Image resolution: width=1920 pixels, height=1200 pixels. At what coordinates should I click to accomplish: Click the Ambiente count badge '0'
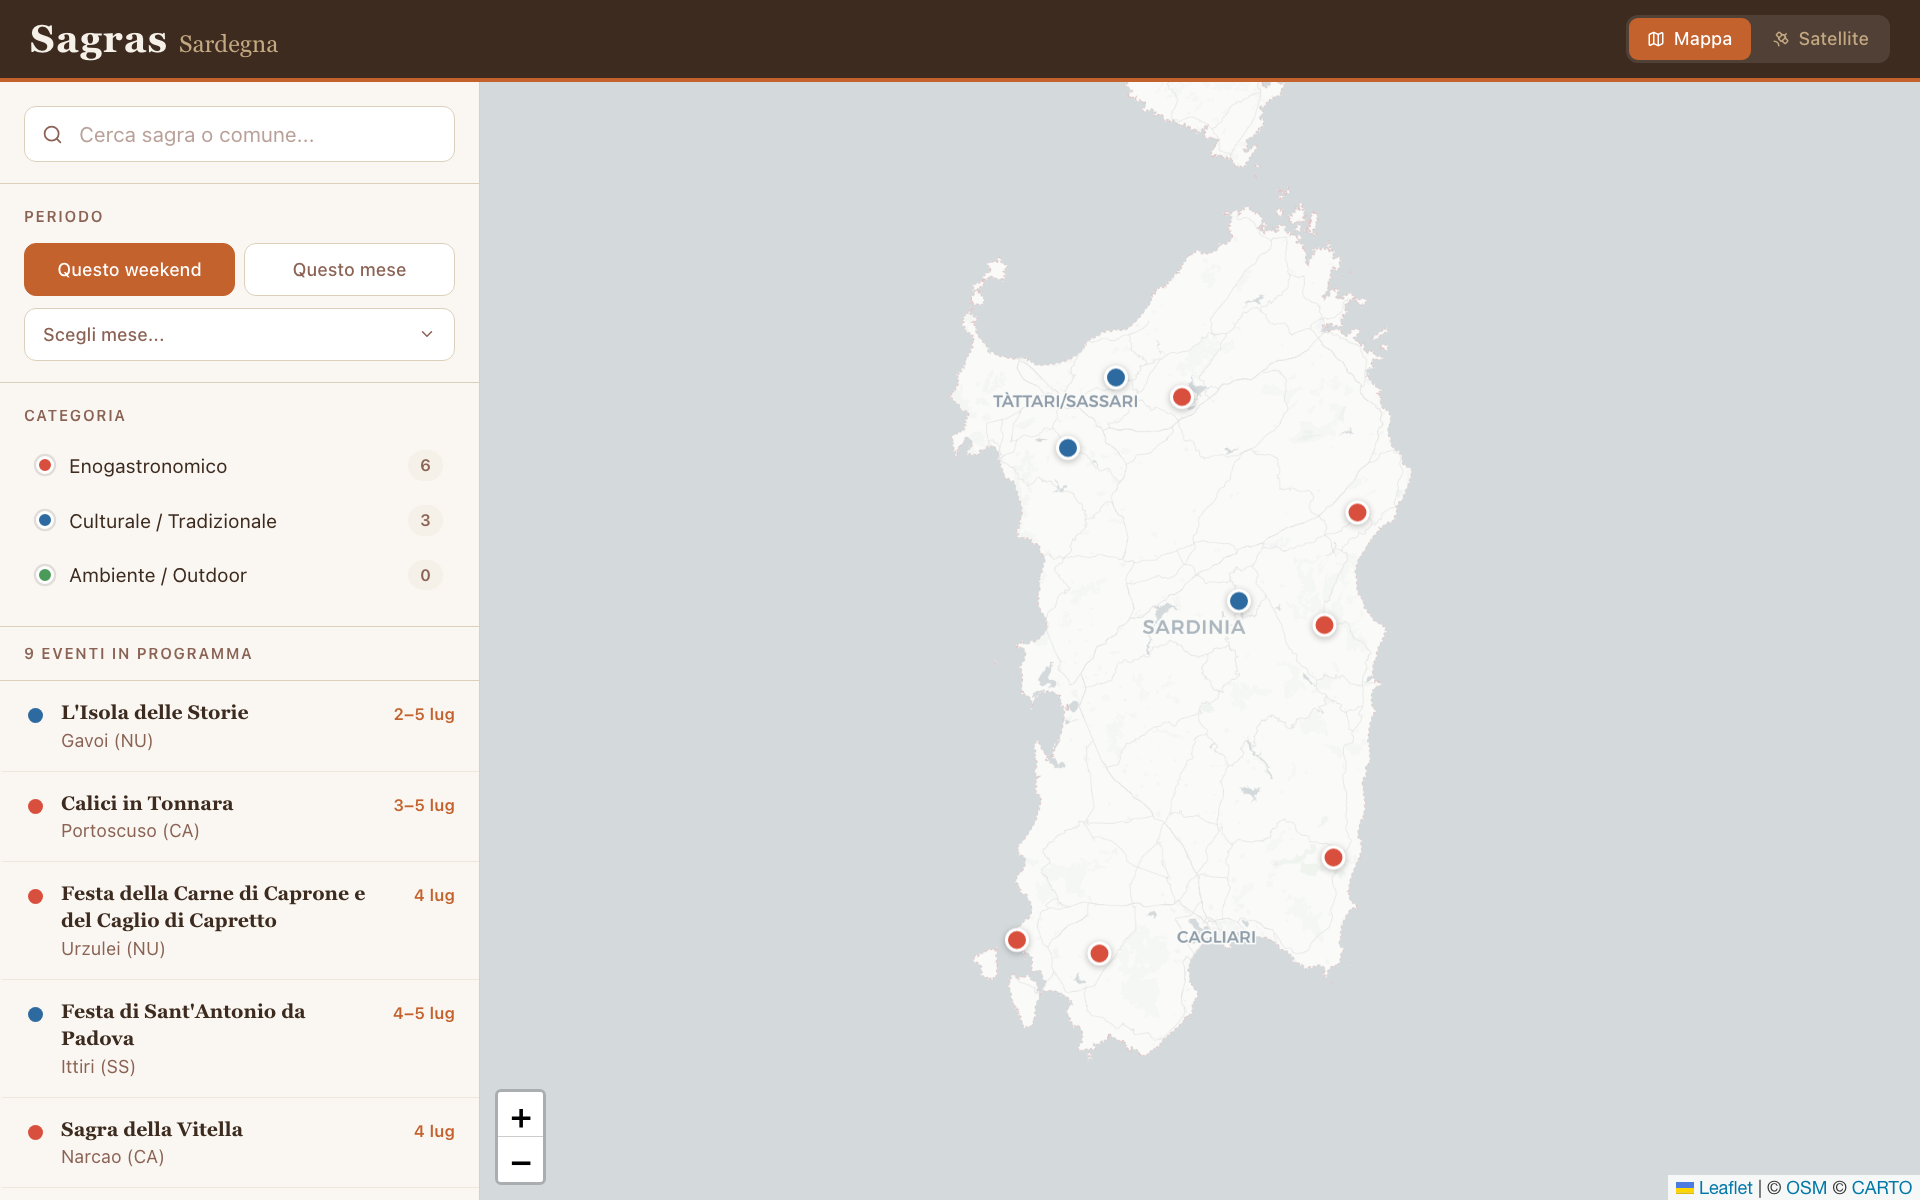tap(425, 575)
